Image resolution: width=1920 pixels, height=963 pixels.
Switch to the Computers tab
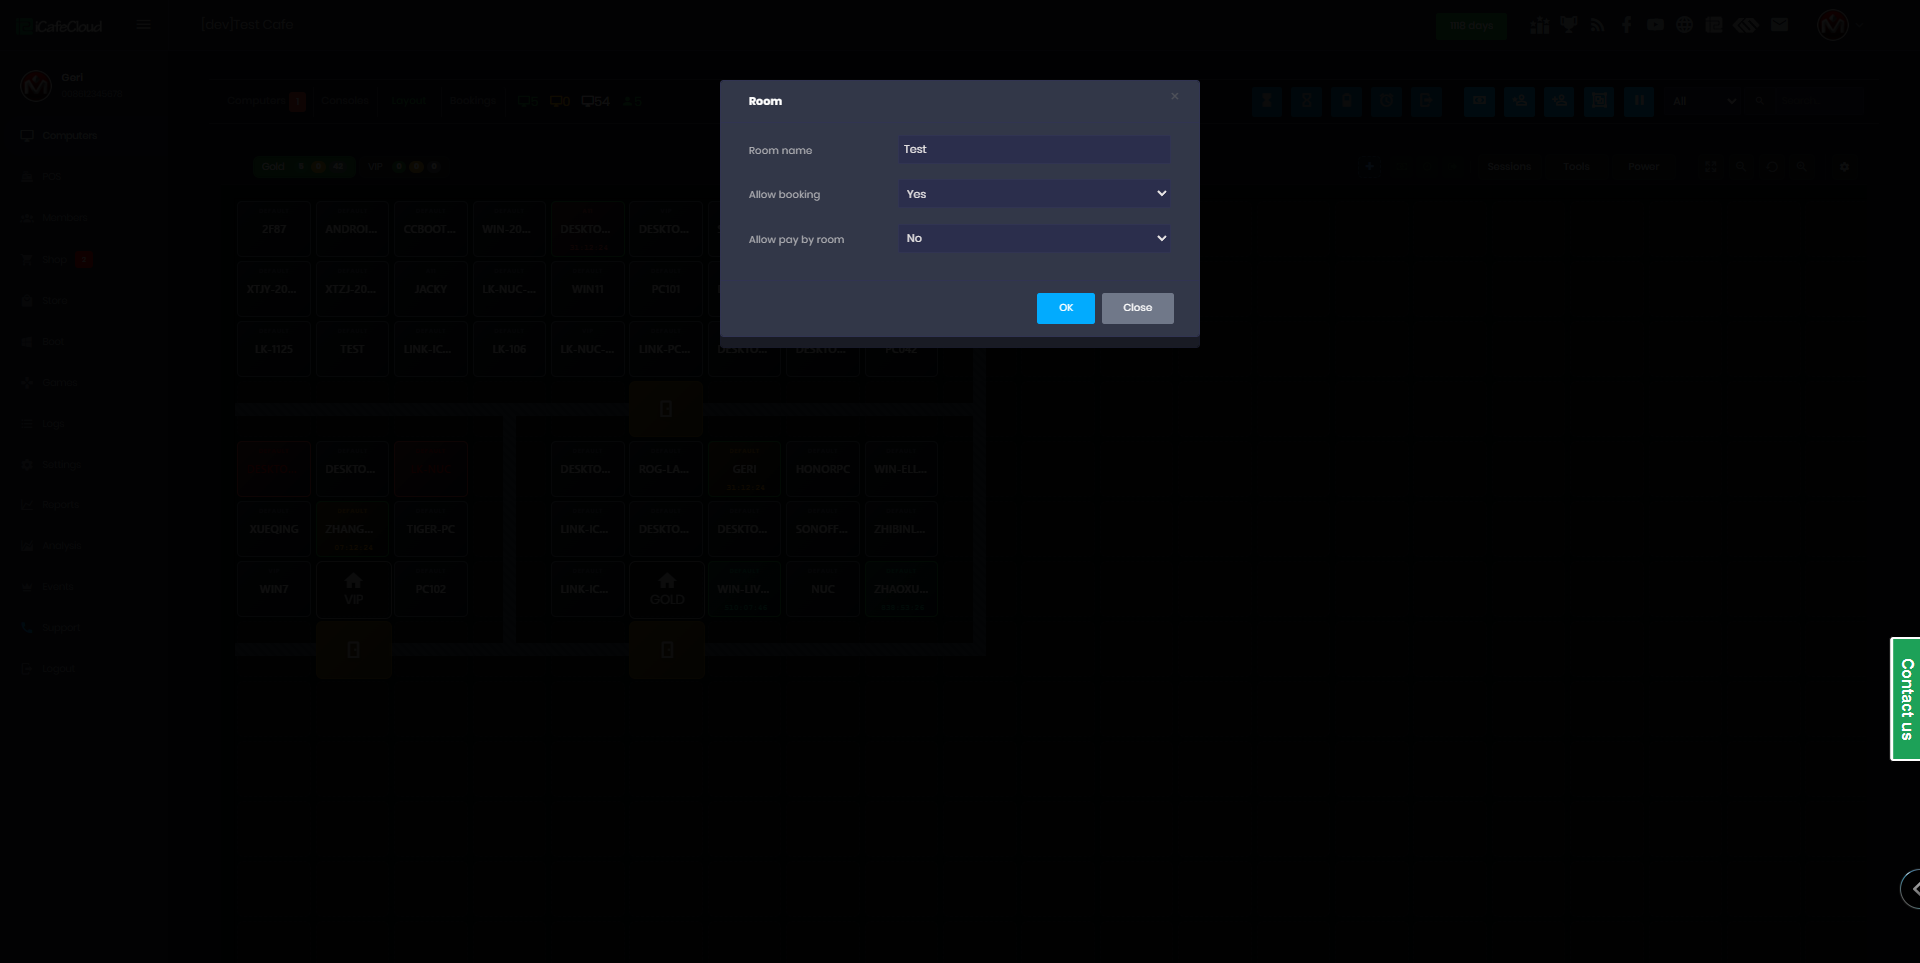pos(256,101)
